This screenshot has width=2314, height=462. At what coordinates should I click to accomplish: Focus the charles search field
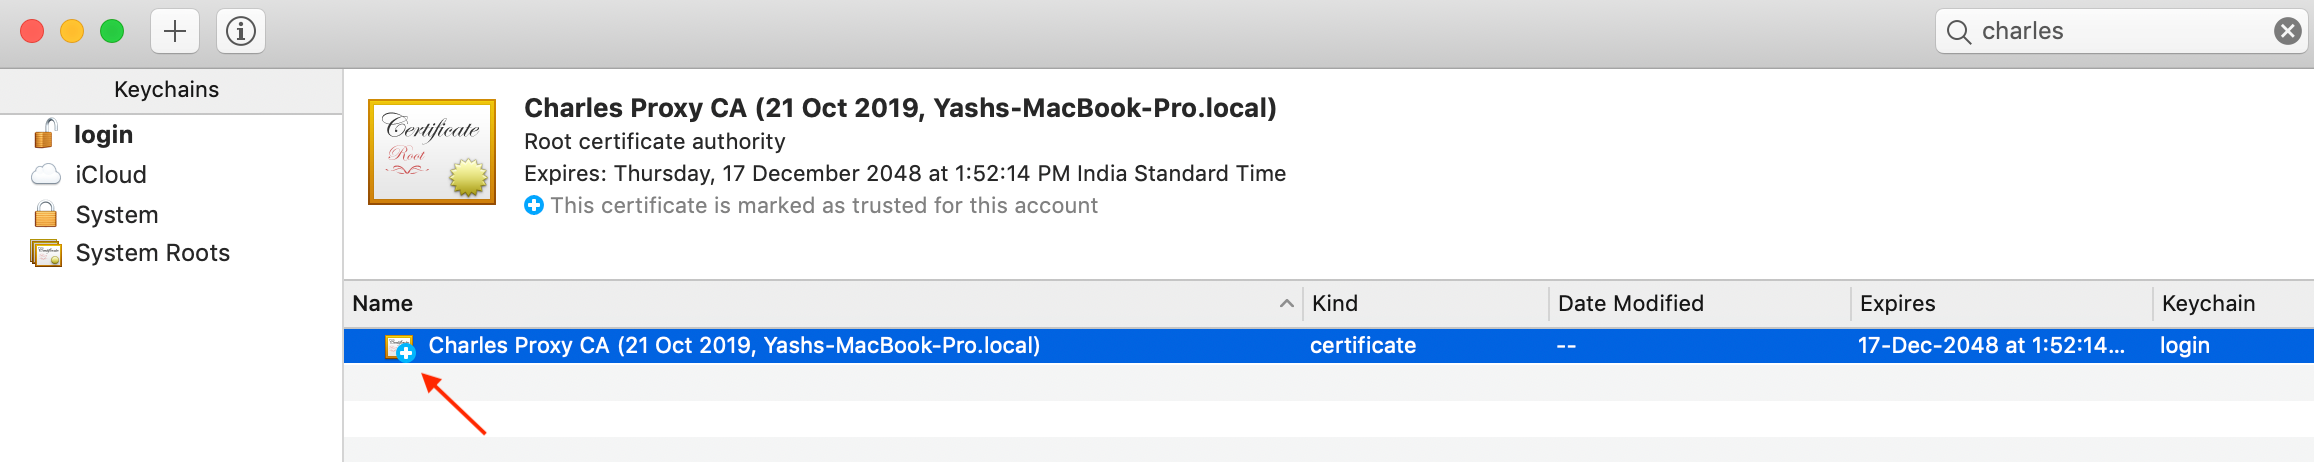(2120, 31)
